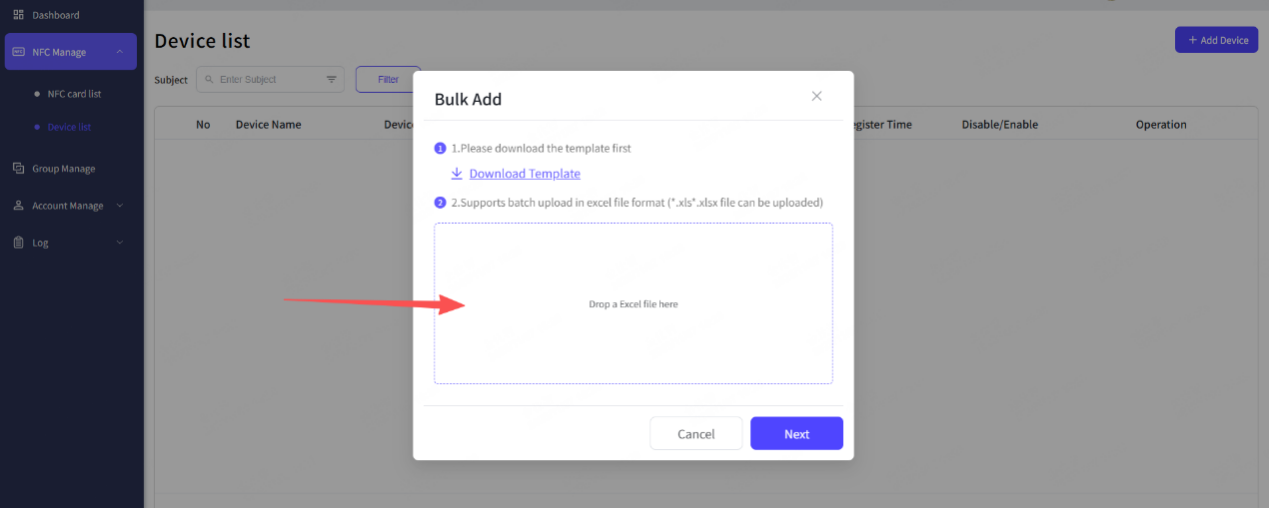Click the Excel file drop zone

(x=633, y=303)
